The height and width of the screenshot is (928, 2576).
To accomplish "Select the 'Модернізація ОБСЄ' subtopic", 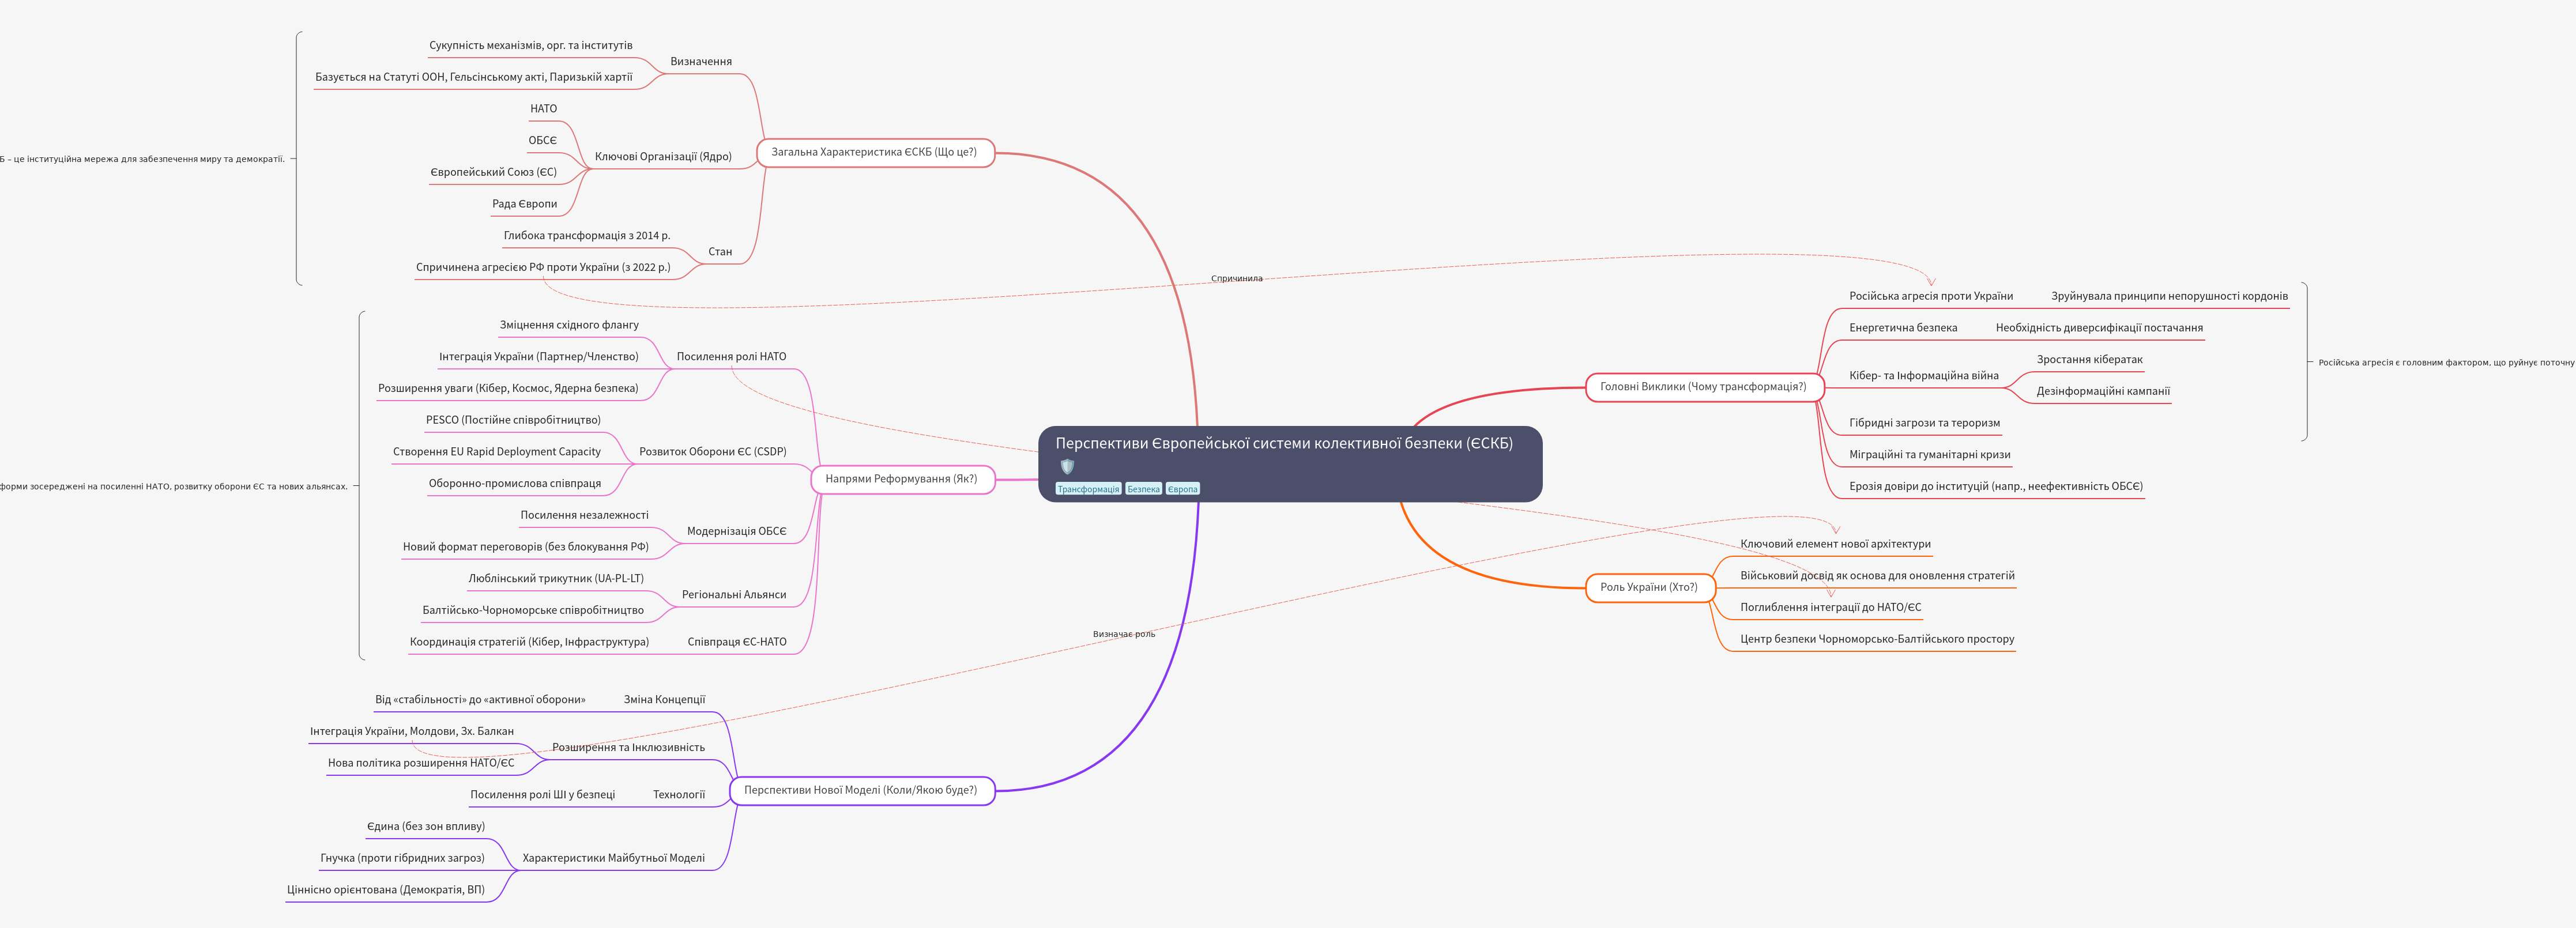I will tap(736, 532).
